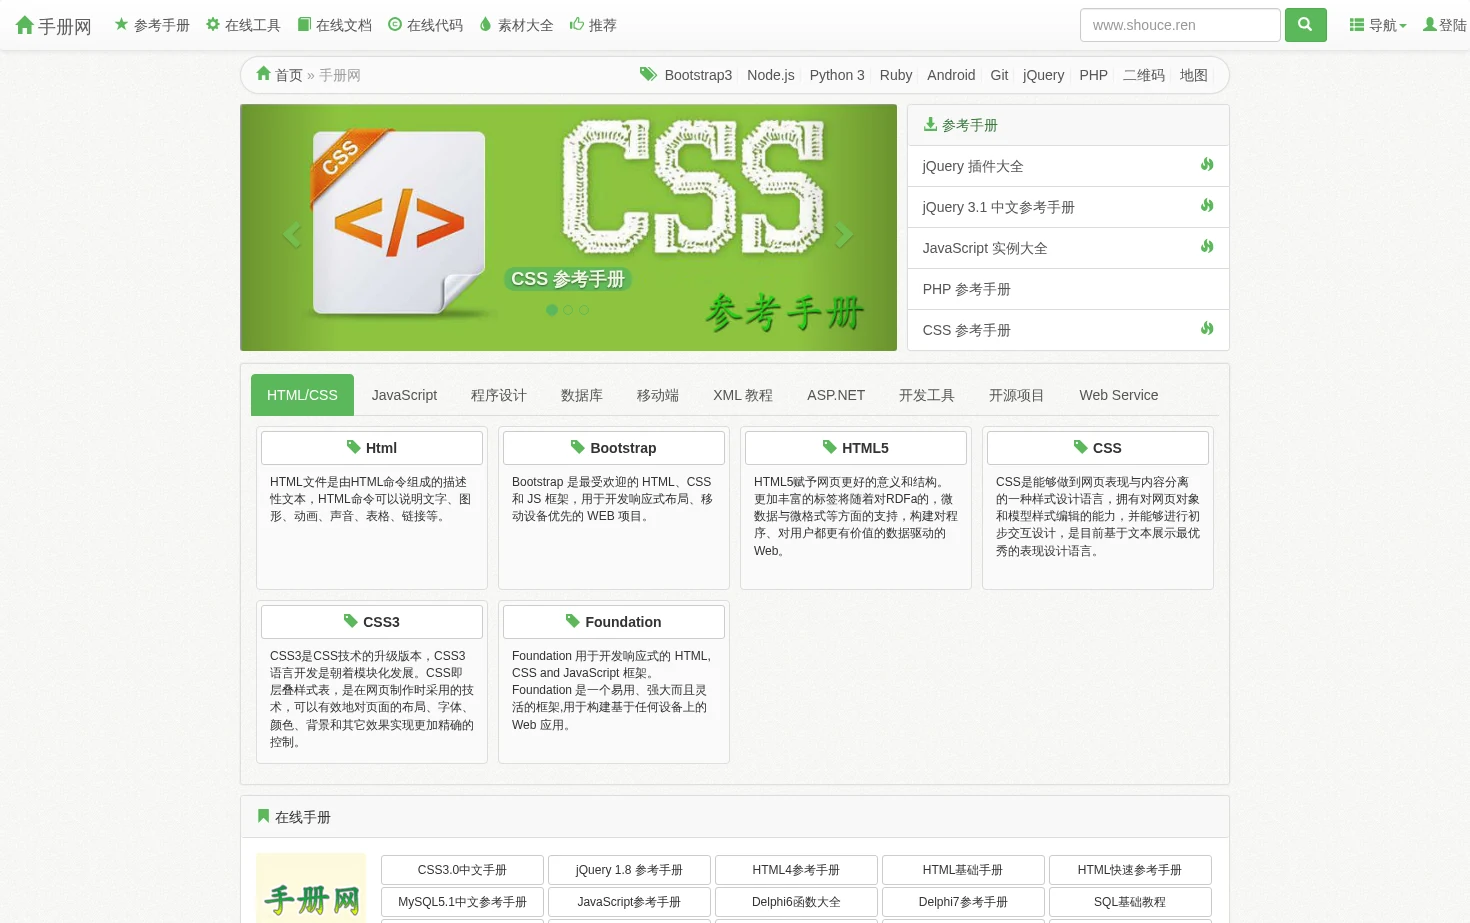Click the download icon in 参考手册 panel header
This screenshot has height=923, width=1470.
[930, 124]
